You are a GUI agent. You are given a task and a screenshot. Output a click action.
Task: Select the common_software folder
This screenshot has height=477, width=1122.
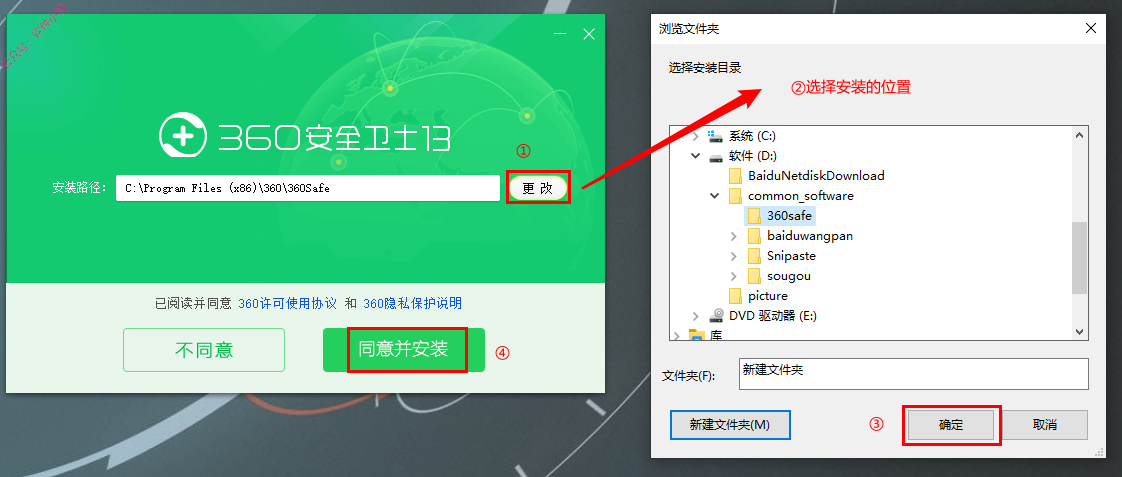801,196
